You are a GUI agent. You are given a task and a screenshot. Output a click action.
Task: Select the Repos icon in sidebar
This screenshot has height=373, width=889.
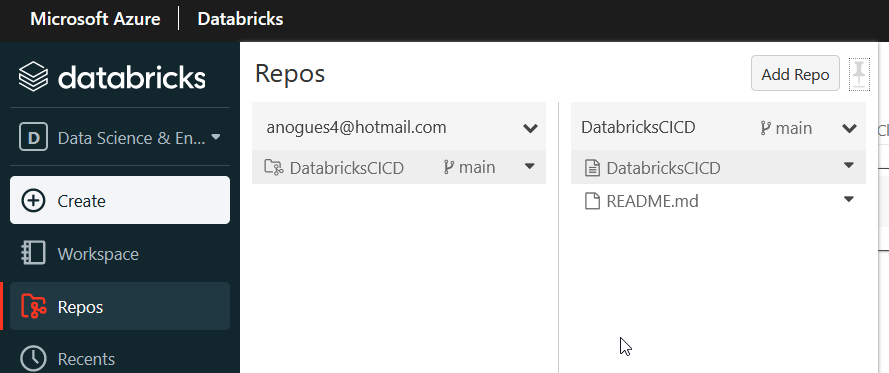click(x=33, y=306)
